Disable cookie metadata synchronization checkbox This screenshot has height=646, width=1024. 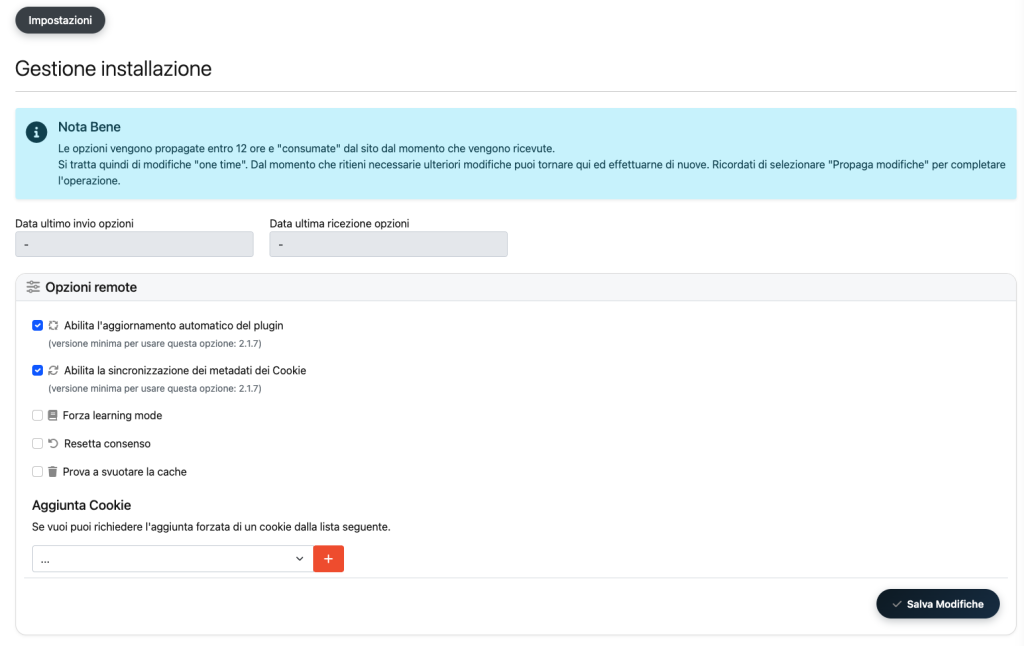[38, 370]
